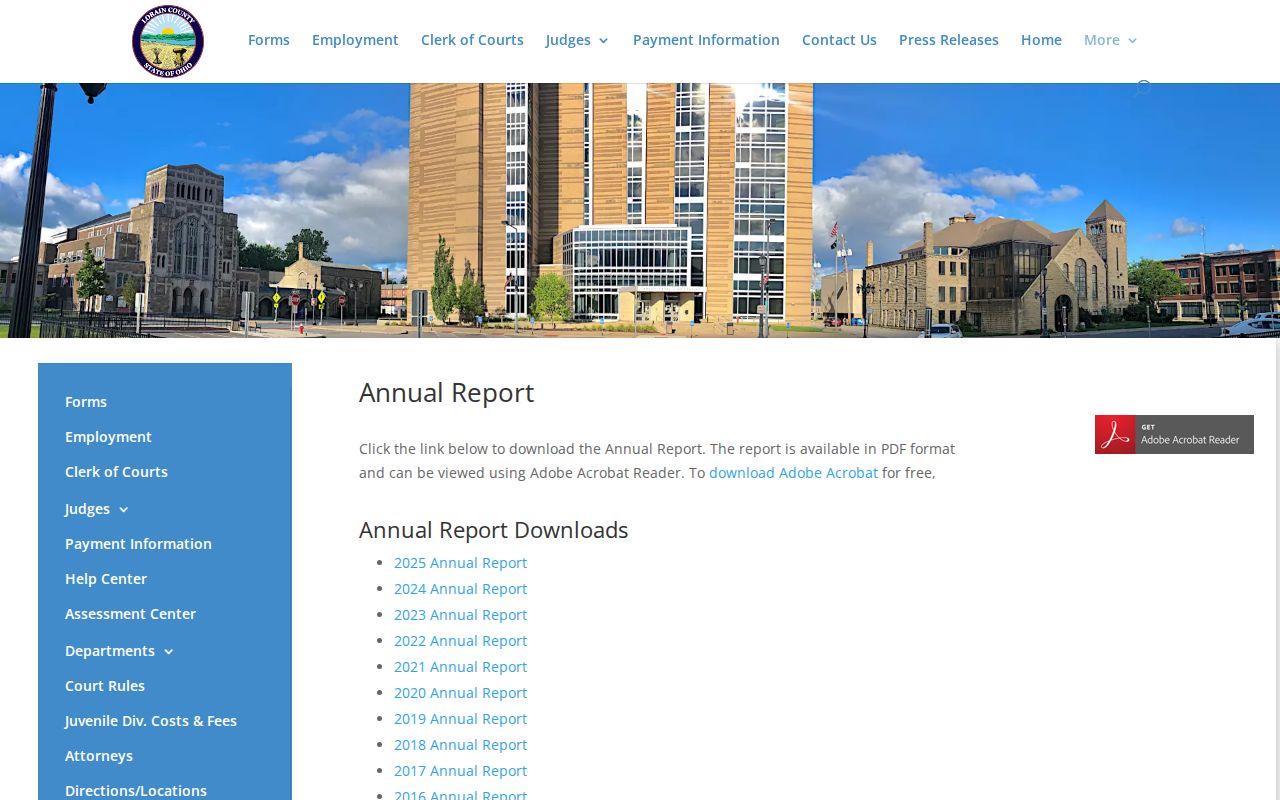The image size is (1280, 800).
Task: Open Clerk of Courts in the sidebar
Action: coord(116,472)
